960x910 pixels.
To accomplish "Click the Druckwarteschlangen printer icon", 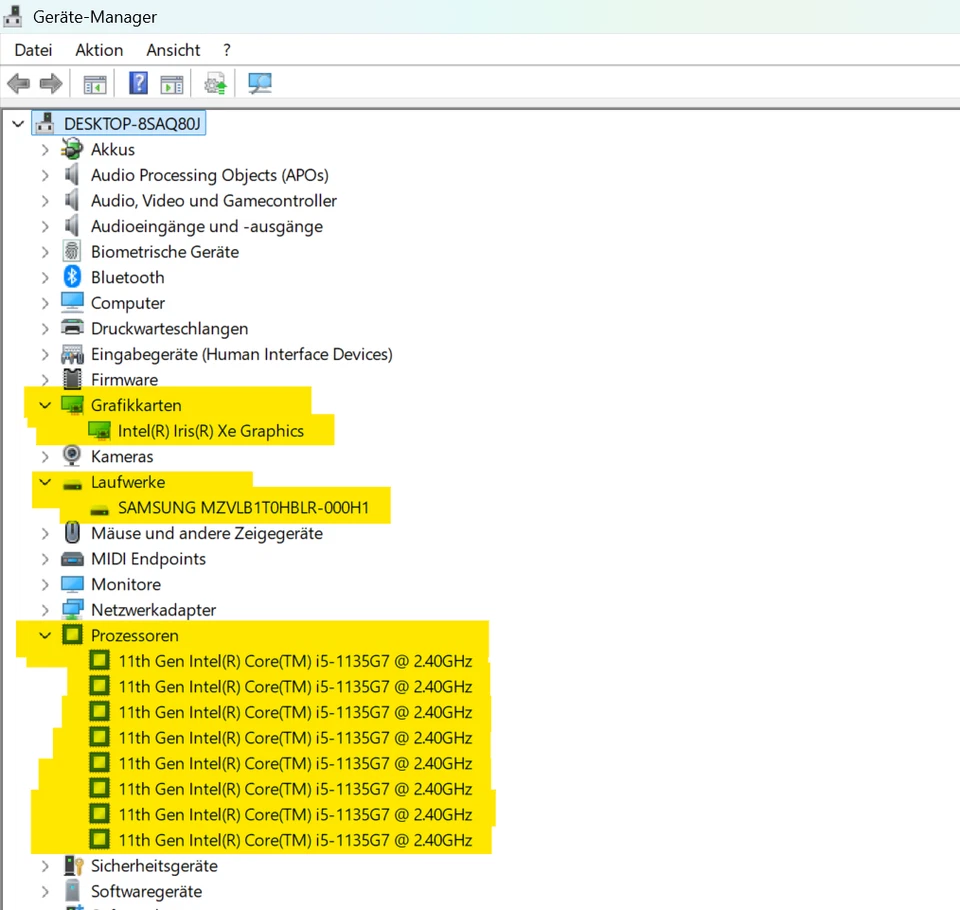I will [72, 328].
